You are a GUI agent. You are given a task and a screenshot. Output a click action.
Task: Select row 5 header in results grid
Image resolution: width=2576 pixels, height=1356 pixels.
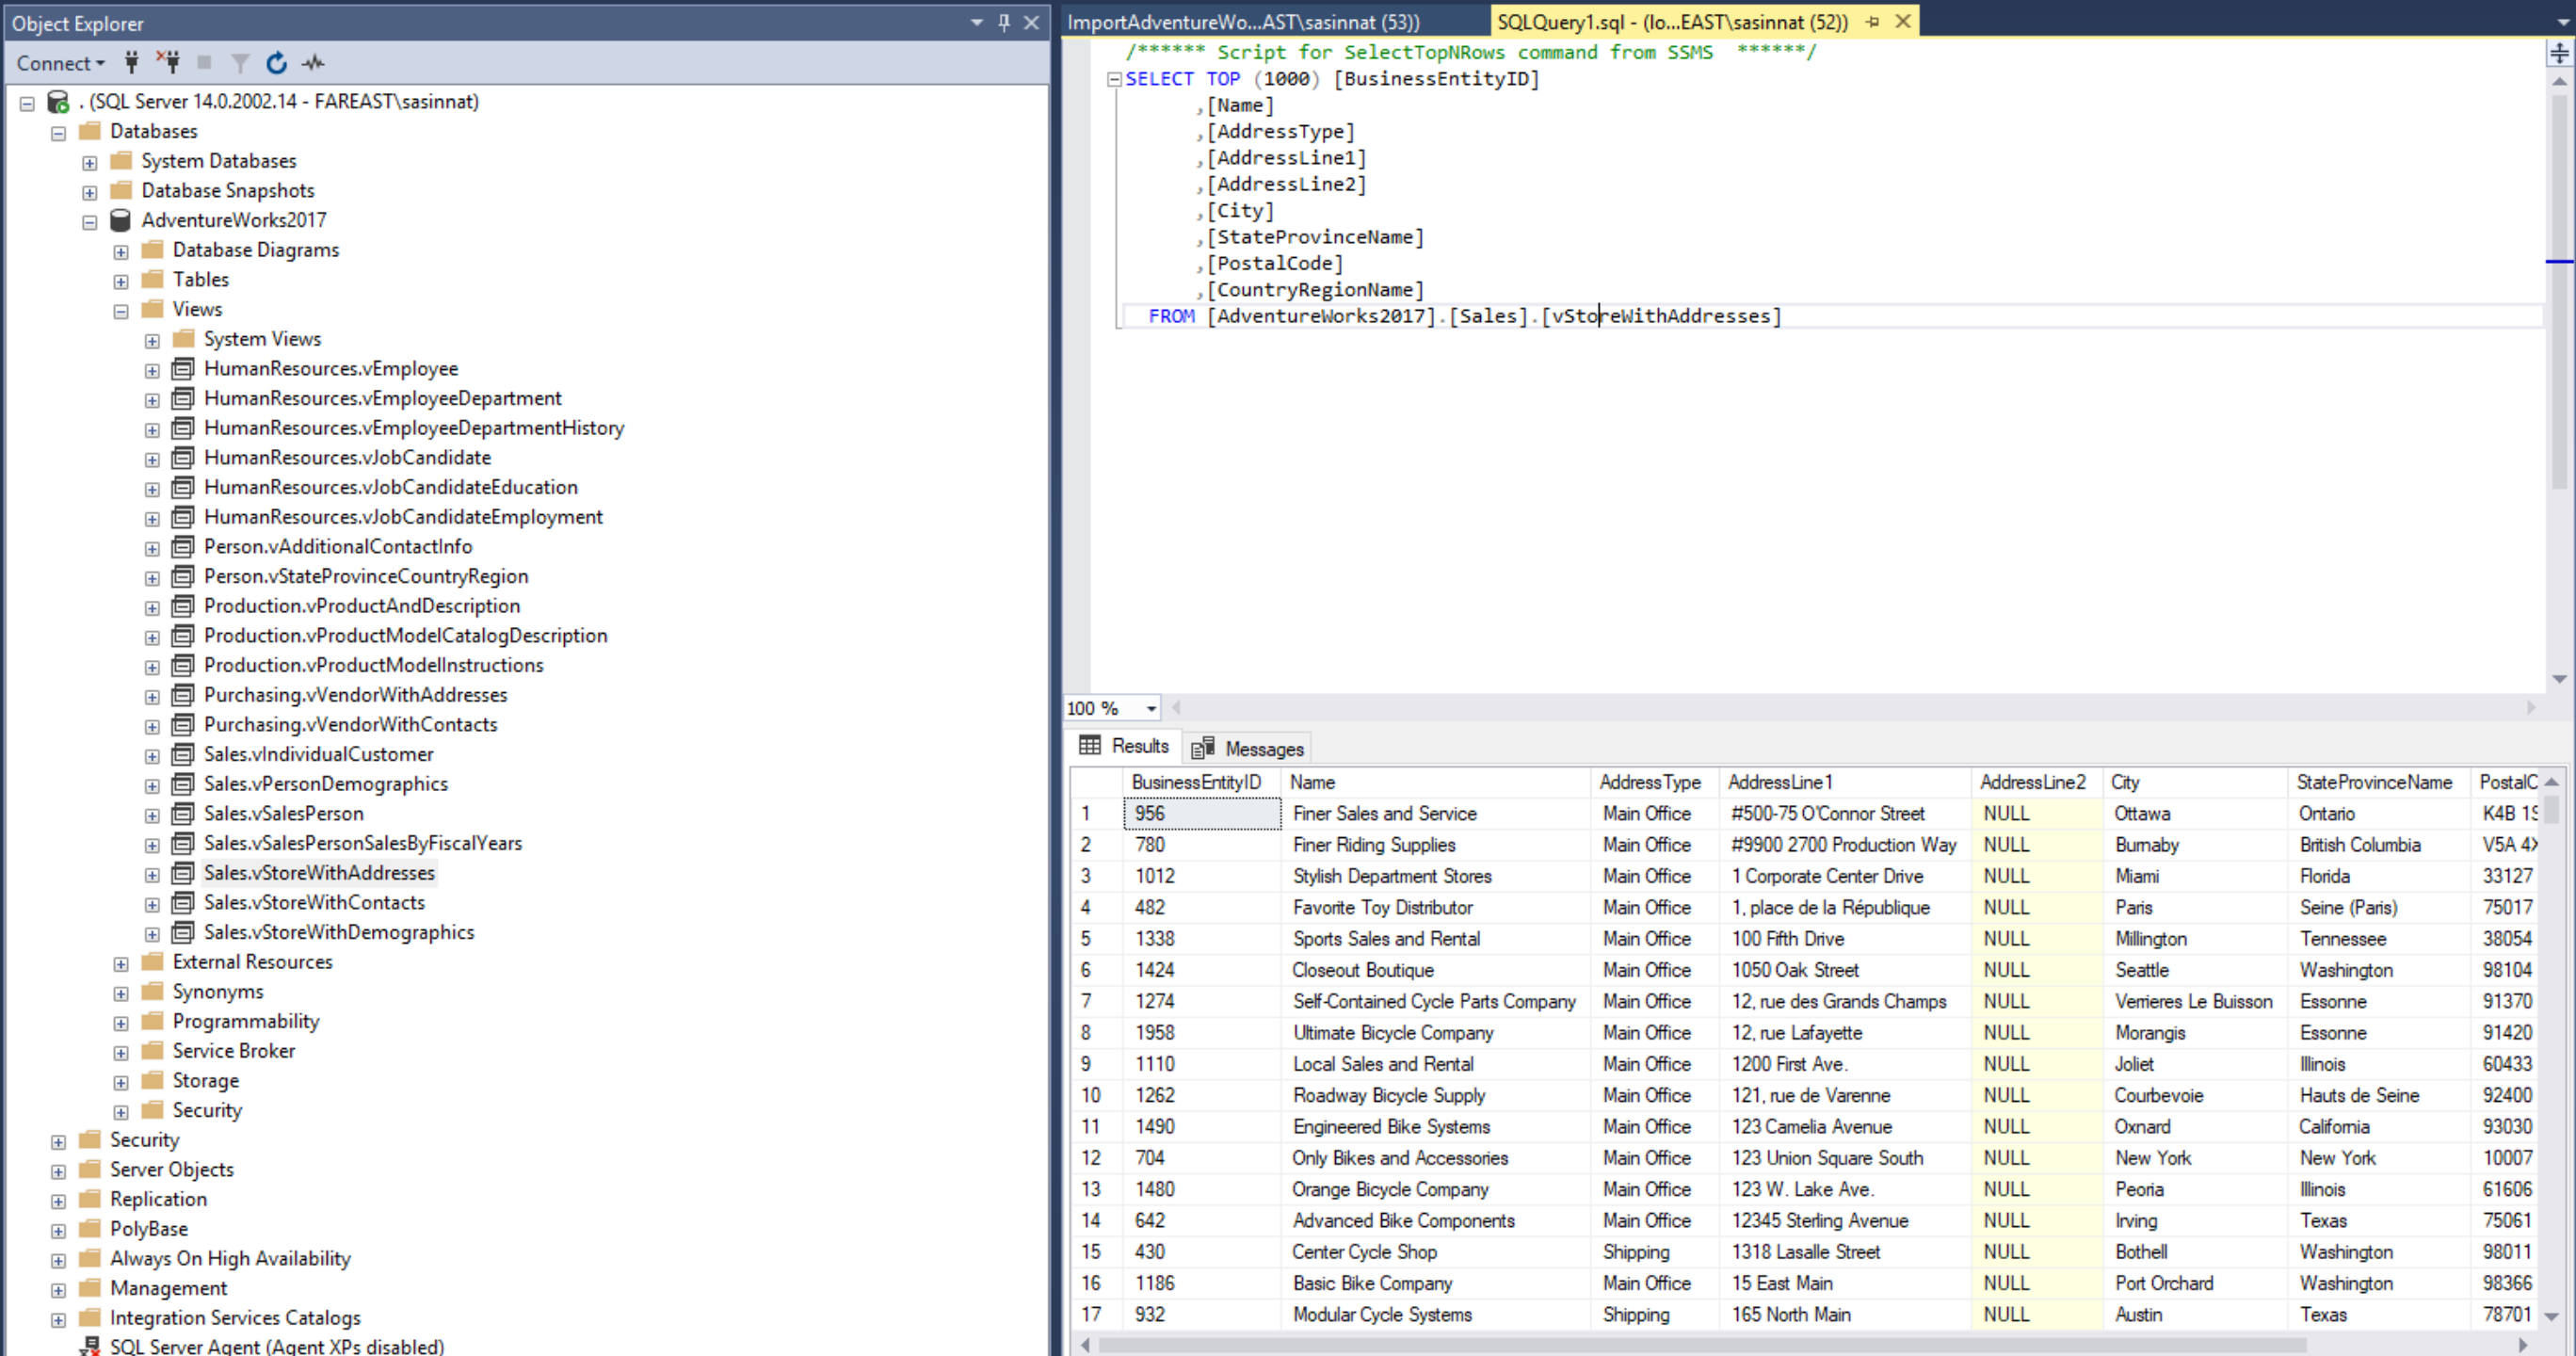1097,939
